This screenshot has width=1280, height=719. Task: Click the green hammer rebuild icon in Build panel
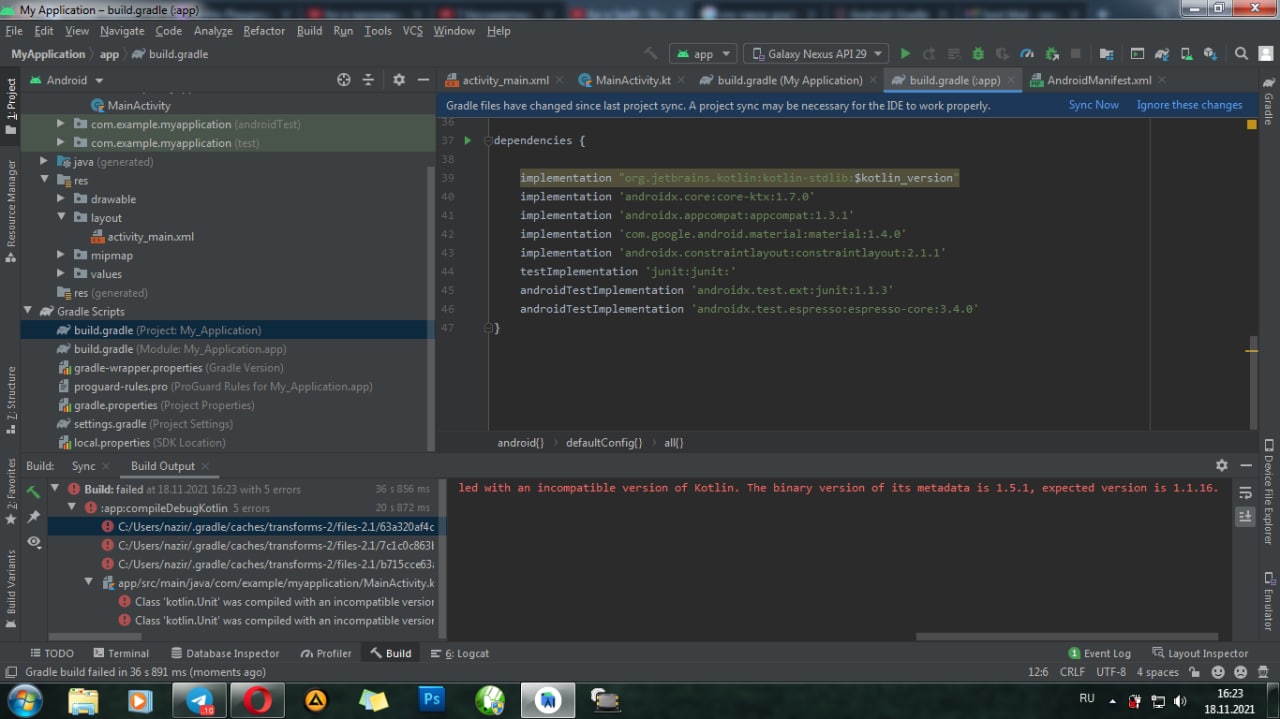(x=34, y=491)
